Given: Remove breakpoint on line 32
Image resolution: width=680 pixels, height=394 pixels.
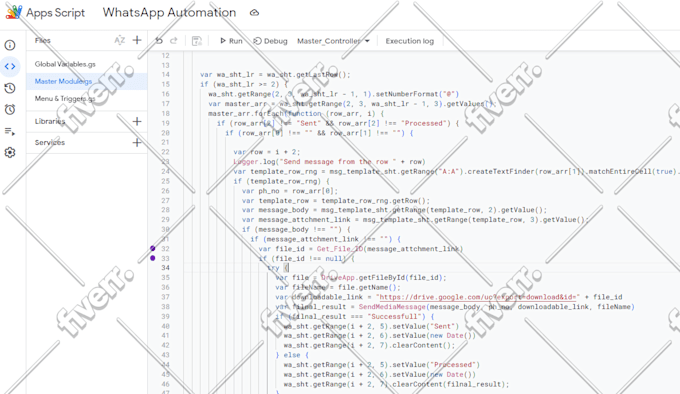Looking at the screenshot, I should [153, 248].
